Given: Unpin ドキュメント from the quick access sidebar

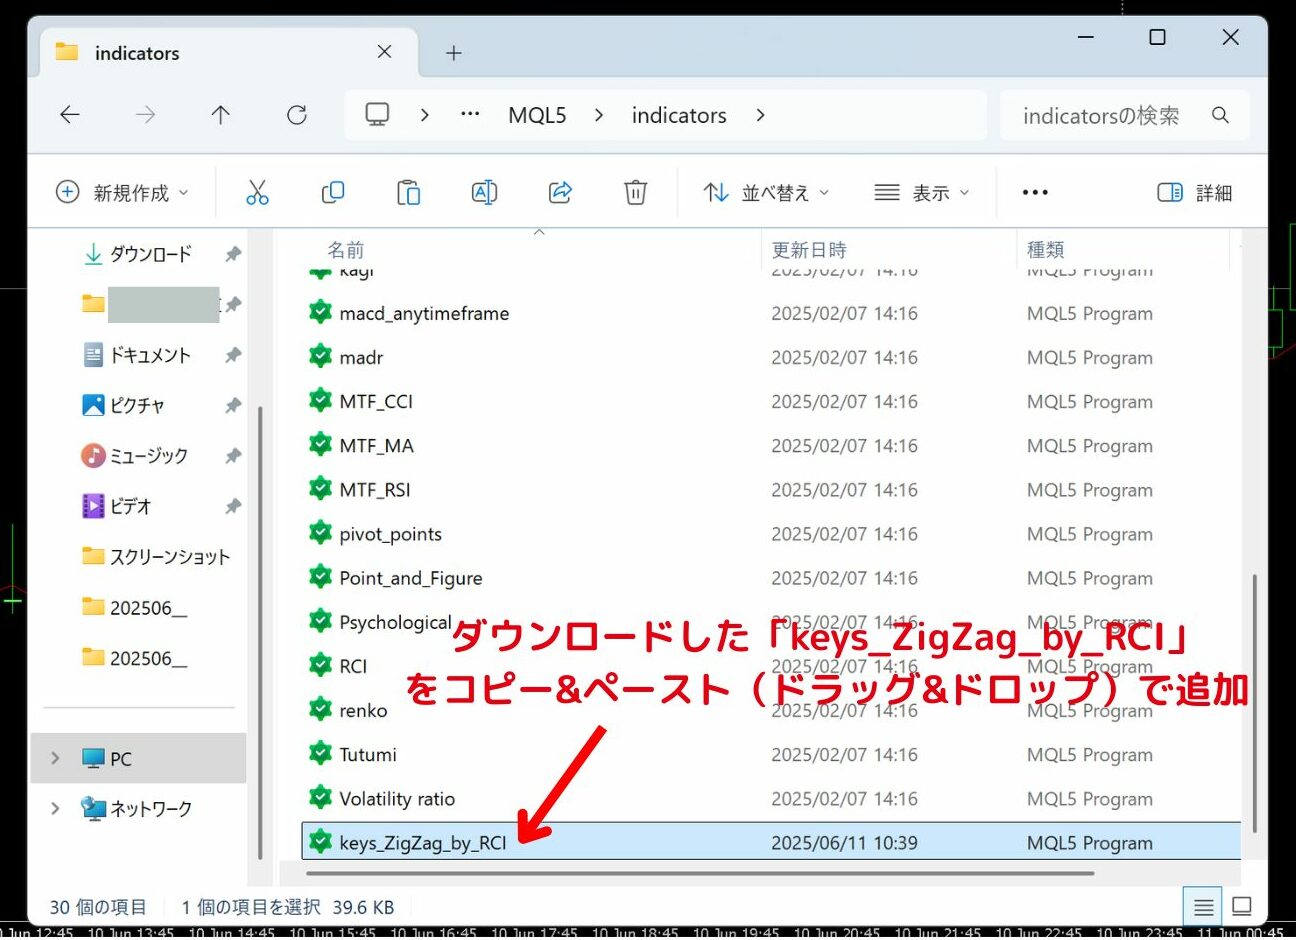Looking at the screenshot, I should pos(232,355).
